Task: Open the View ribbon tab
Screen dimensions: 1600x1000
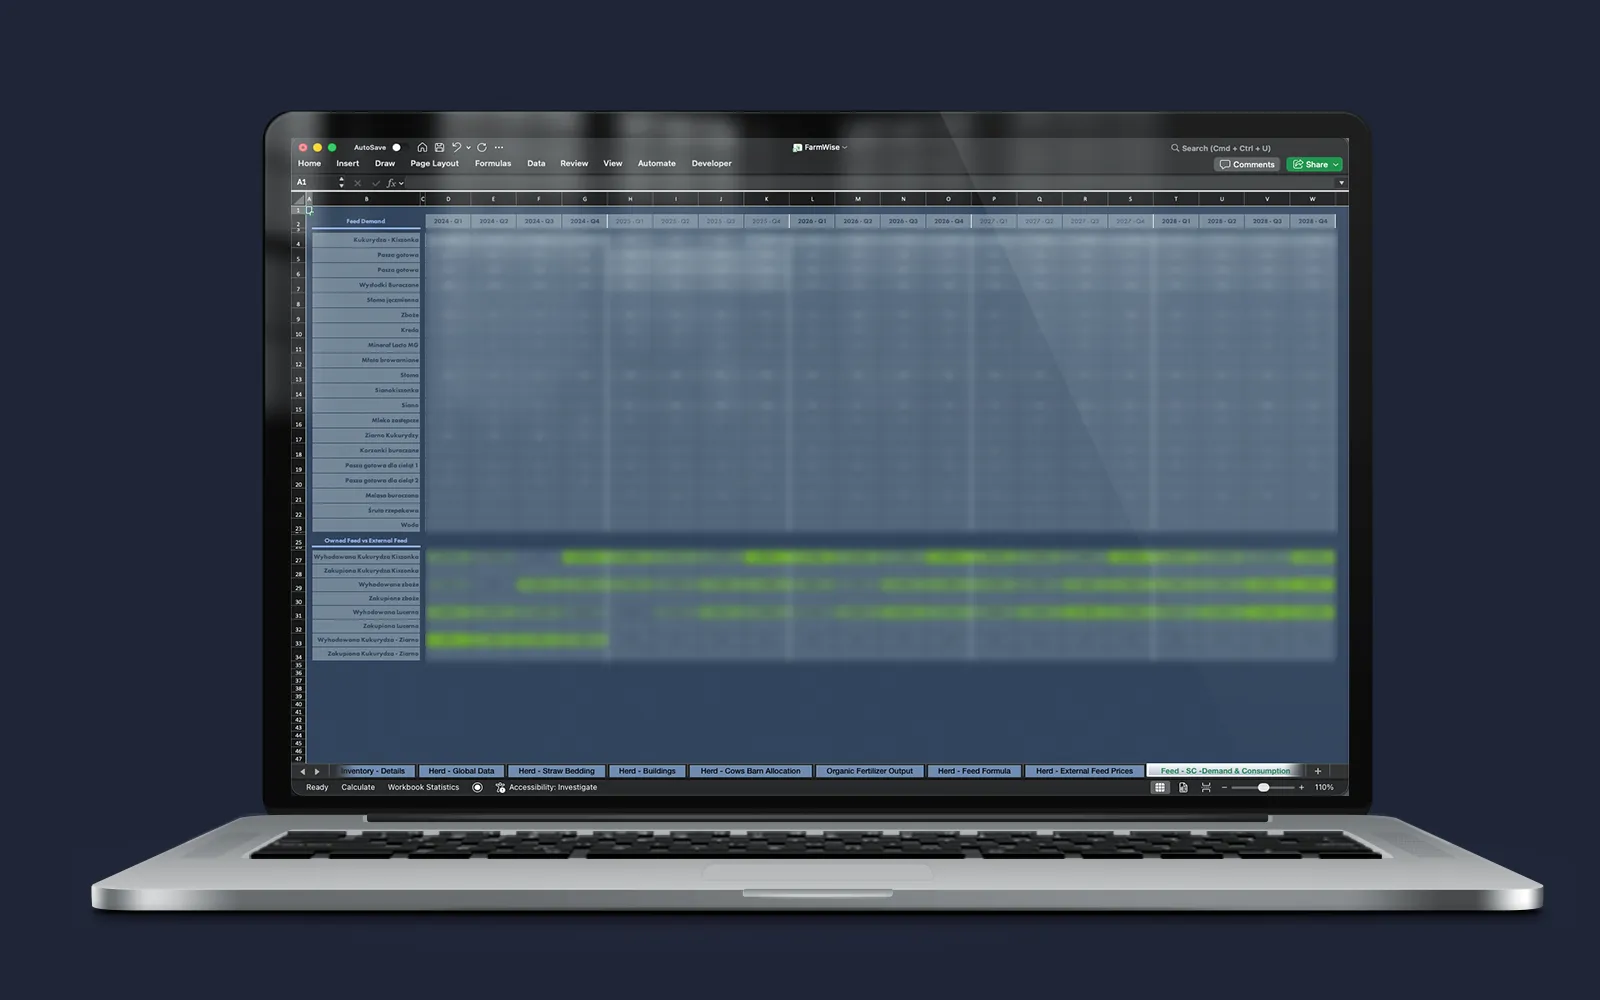Action: coord(613,163)
